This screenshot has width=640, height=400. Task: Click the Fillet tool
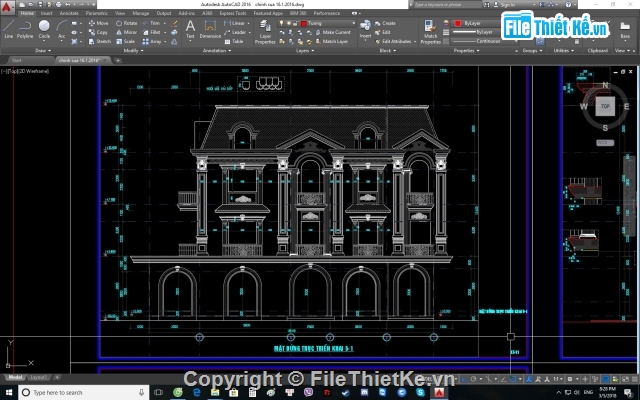point(151,32)
